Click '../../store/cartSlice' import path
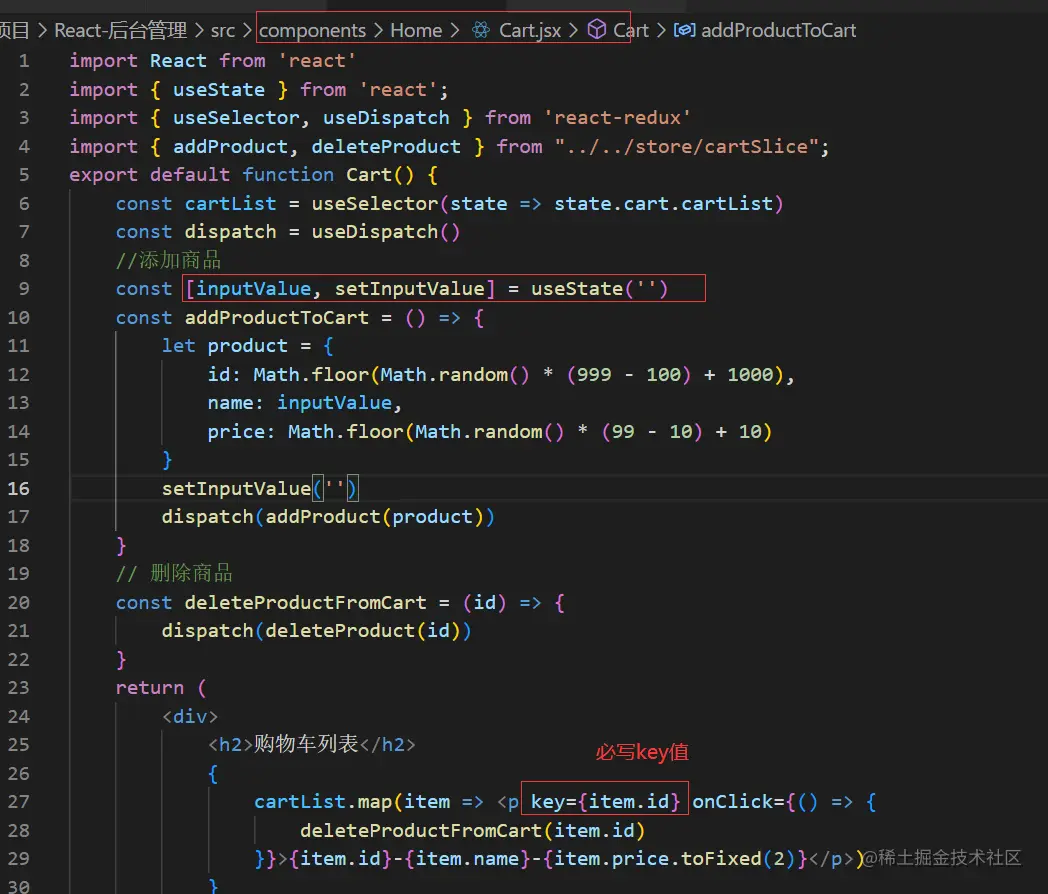1048x894 pixels. click(x=687, y=146)
